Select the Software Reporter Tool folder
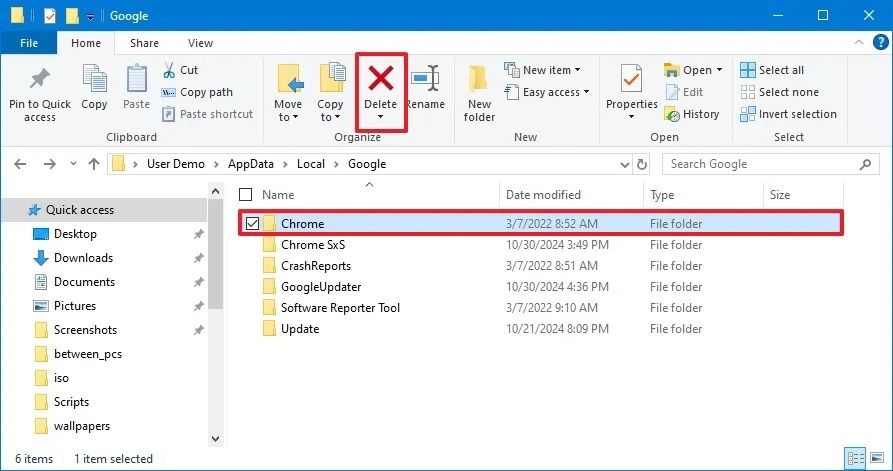 click(340, 308)
